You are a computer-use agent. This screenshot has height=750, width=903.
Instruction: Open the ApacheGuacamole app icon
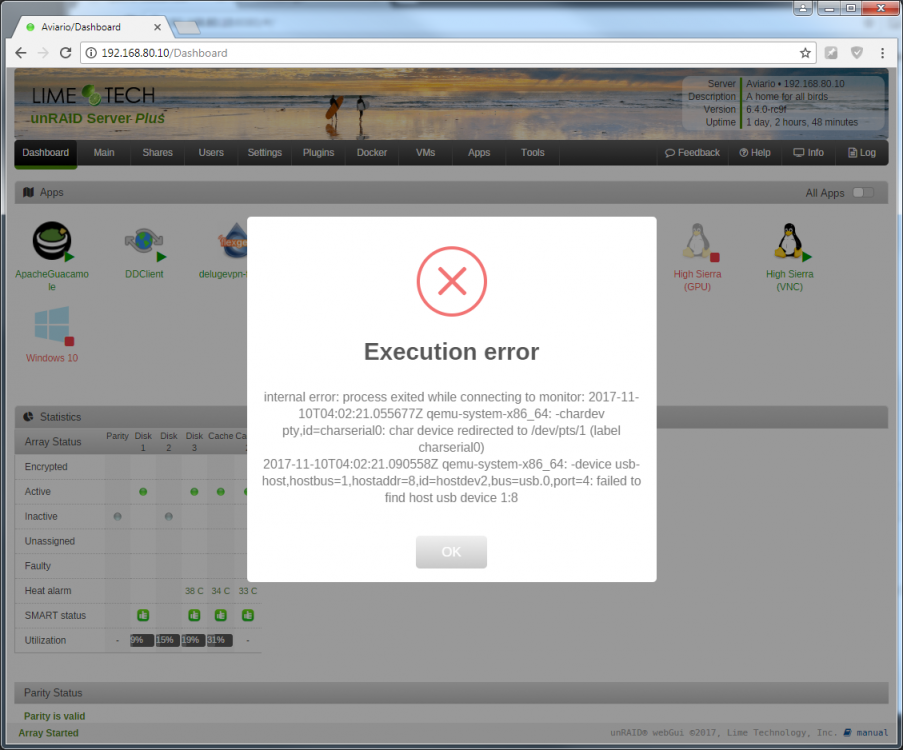coord(52,241)
